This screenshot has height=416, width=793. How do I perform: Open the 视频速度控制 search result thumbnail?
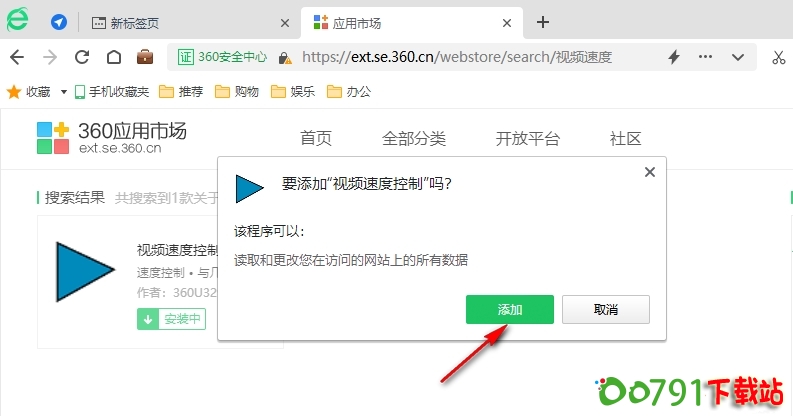[85, 272]
